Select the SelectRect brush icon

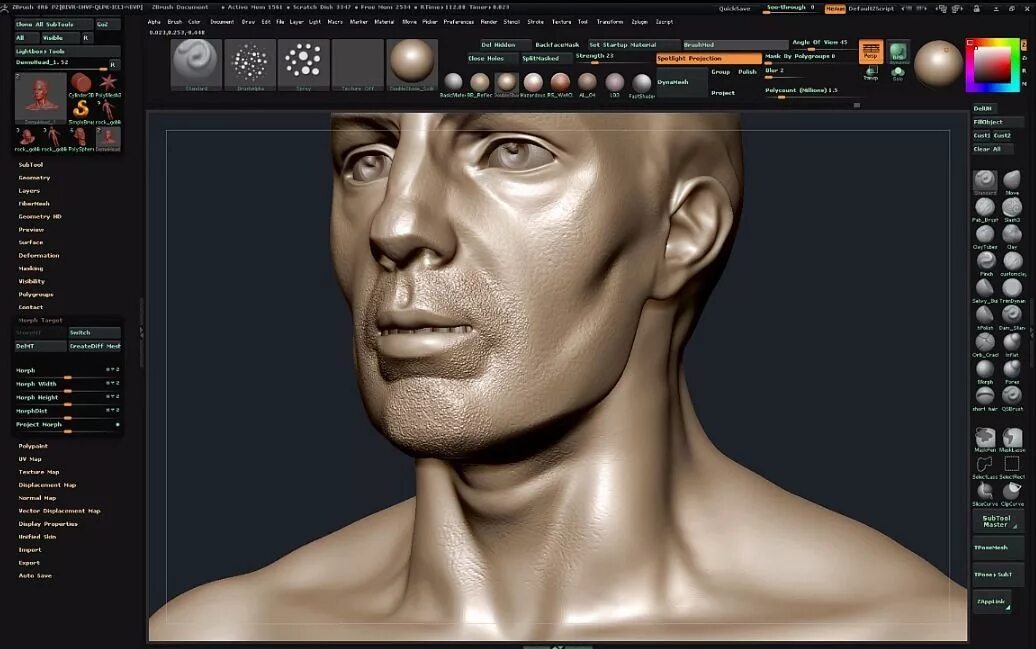coord(1012,464)
